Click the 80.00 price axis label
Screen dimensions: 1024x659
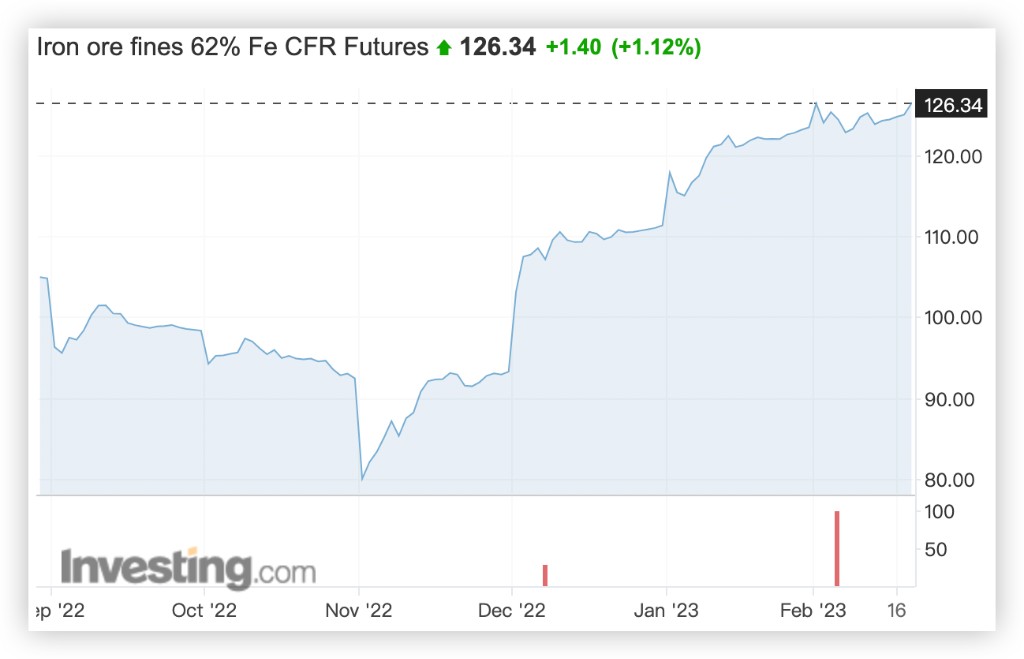click(x=955, y=480)
